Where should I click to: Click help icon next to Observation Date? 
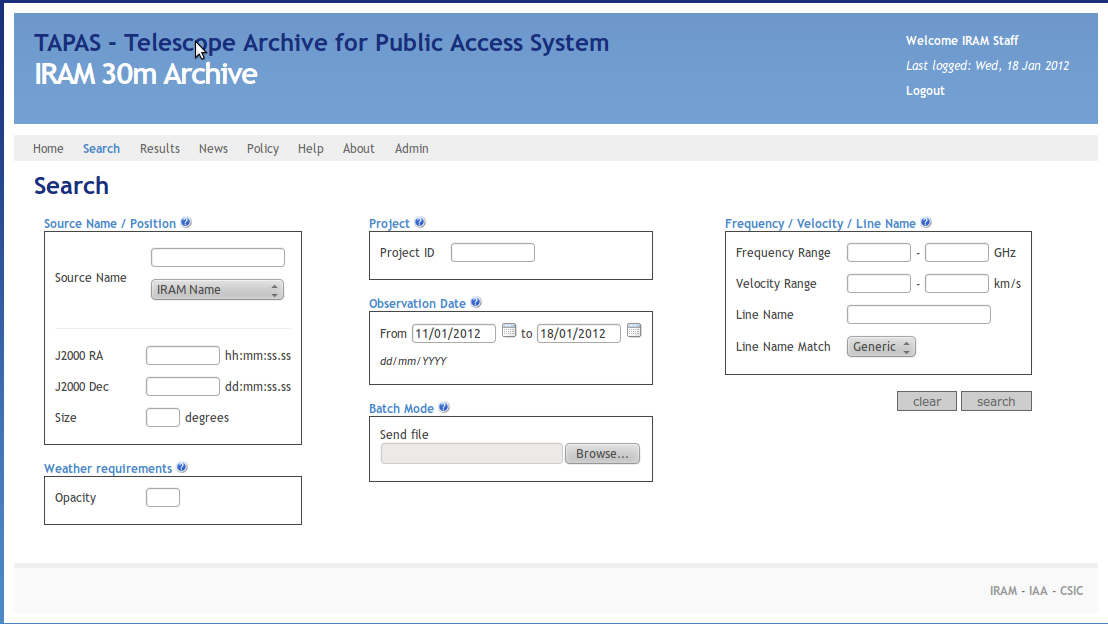pyautogui.click(x=476, y=303)
